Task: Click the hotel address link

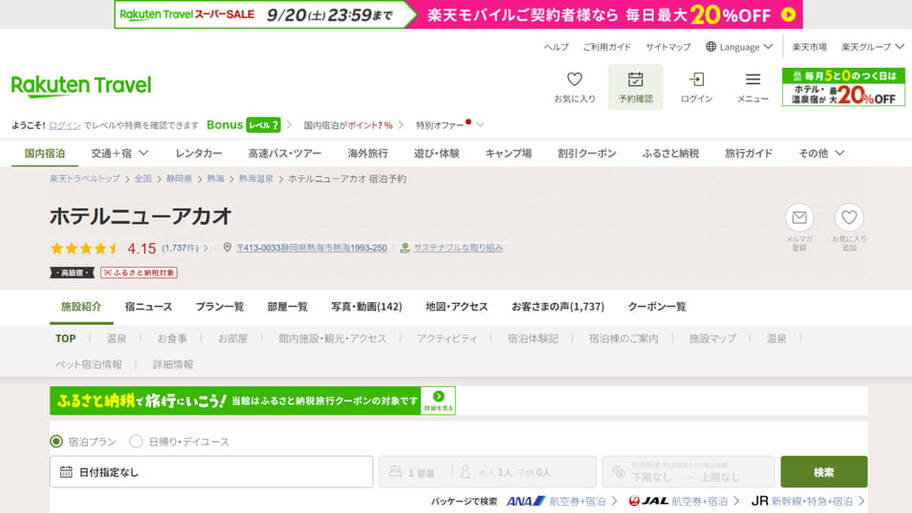Action: click(x=311, y=248)
